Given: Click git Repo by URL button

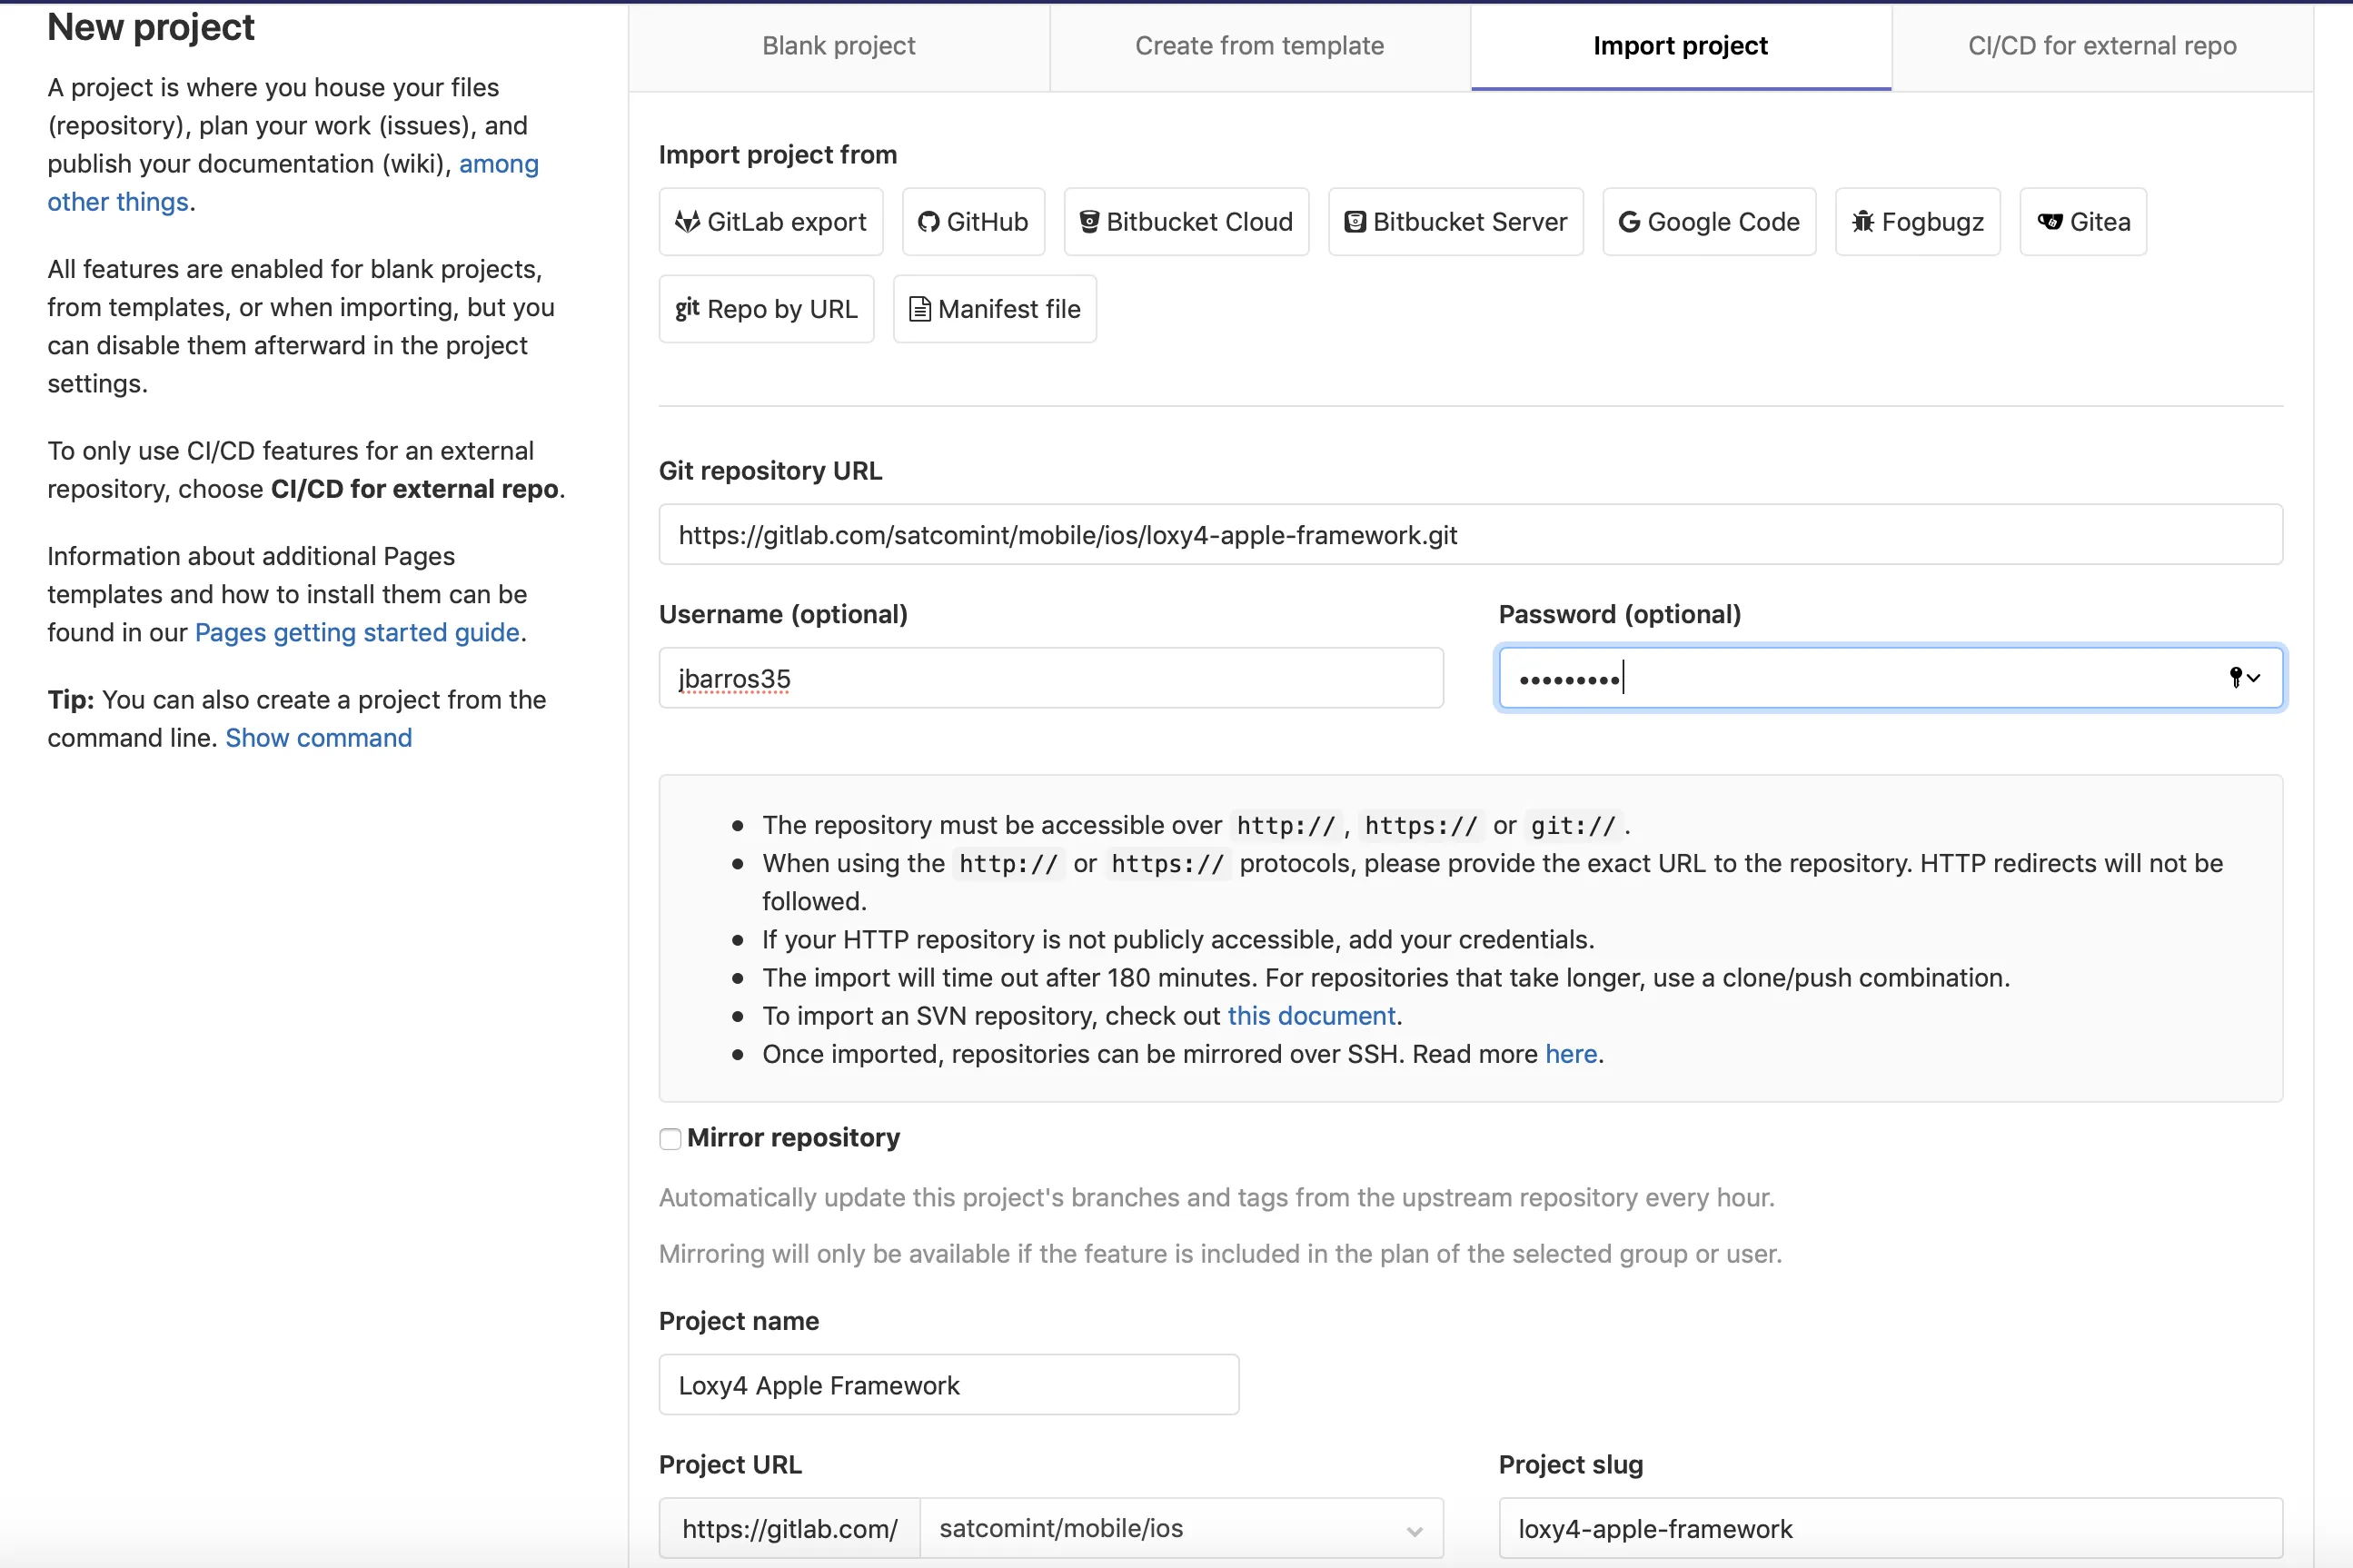Looking at the screenshot, I should tap(766, 309).
